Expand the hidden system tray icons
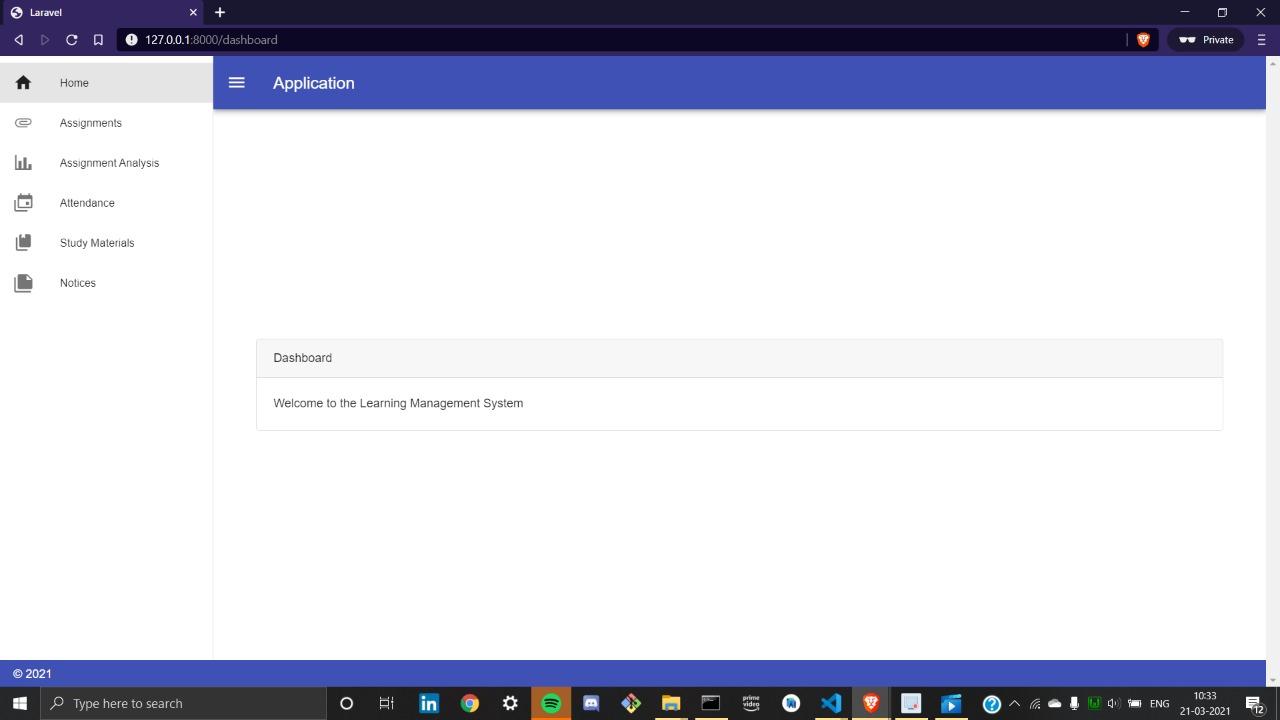Image resolution: width=1280 pixels, height=720 pixels. point(1014,703)
